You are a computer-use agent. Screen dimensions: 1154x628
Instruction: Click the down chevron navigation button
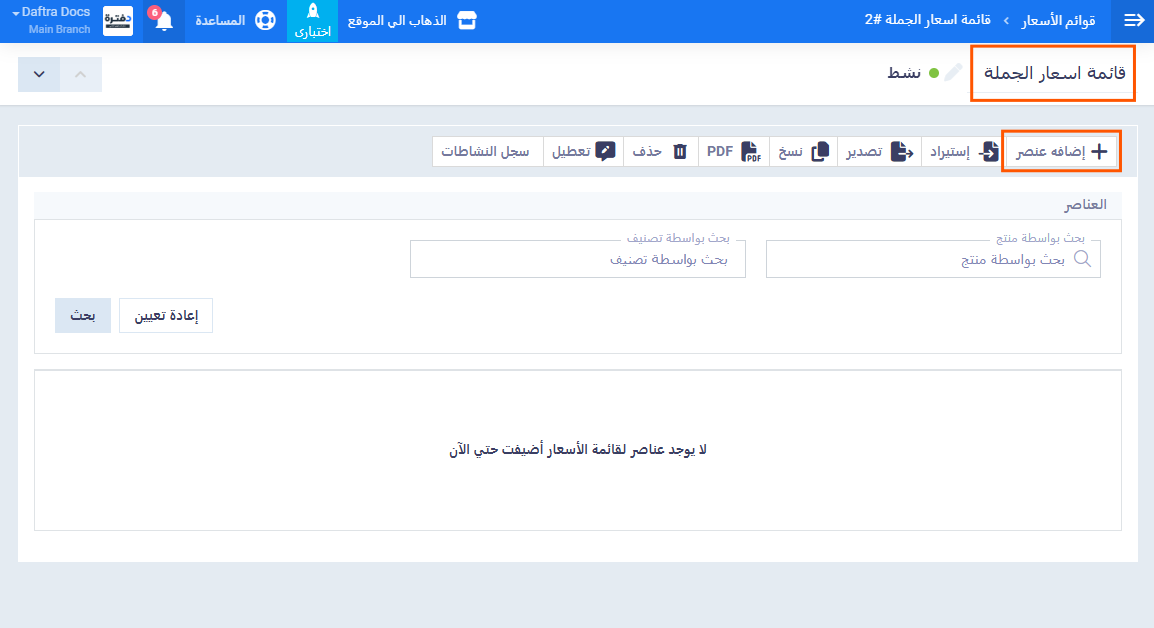tap(39, 75)
